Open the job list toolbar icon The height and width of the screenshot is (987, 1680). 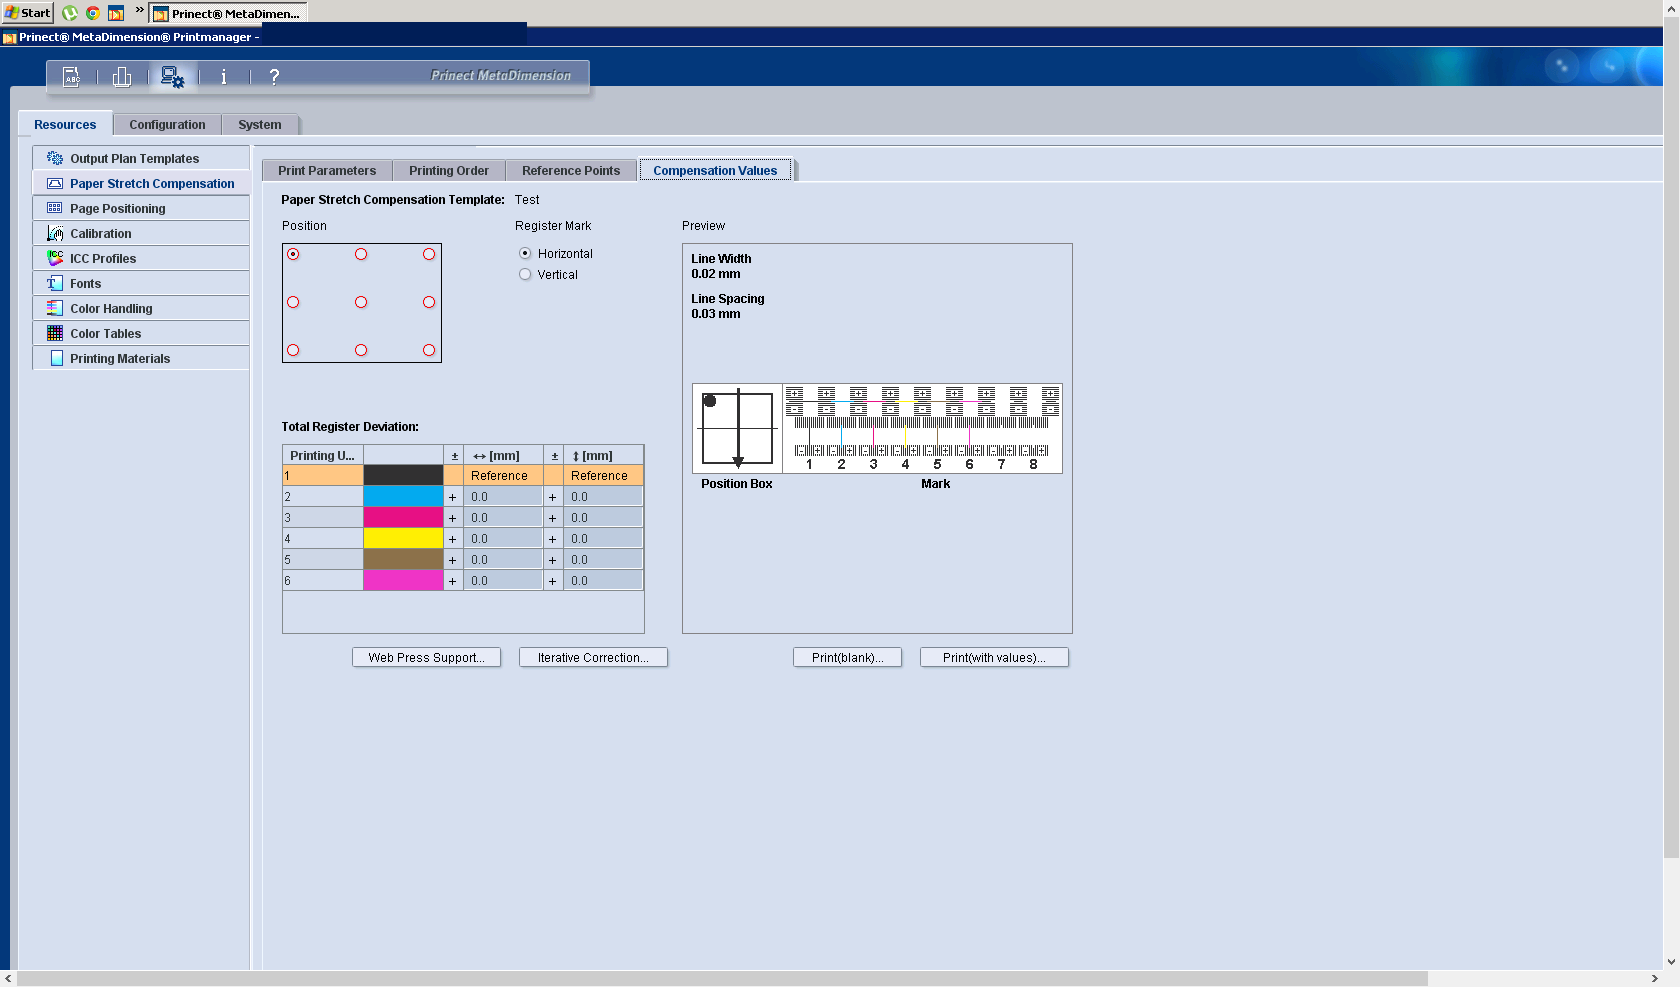click(x=72, y=77)
